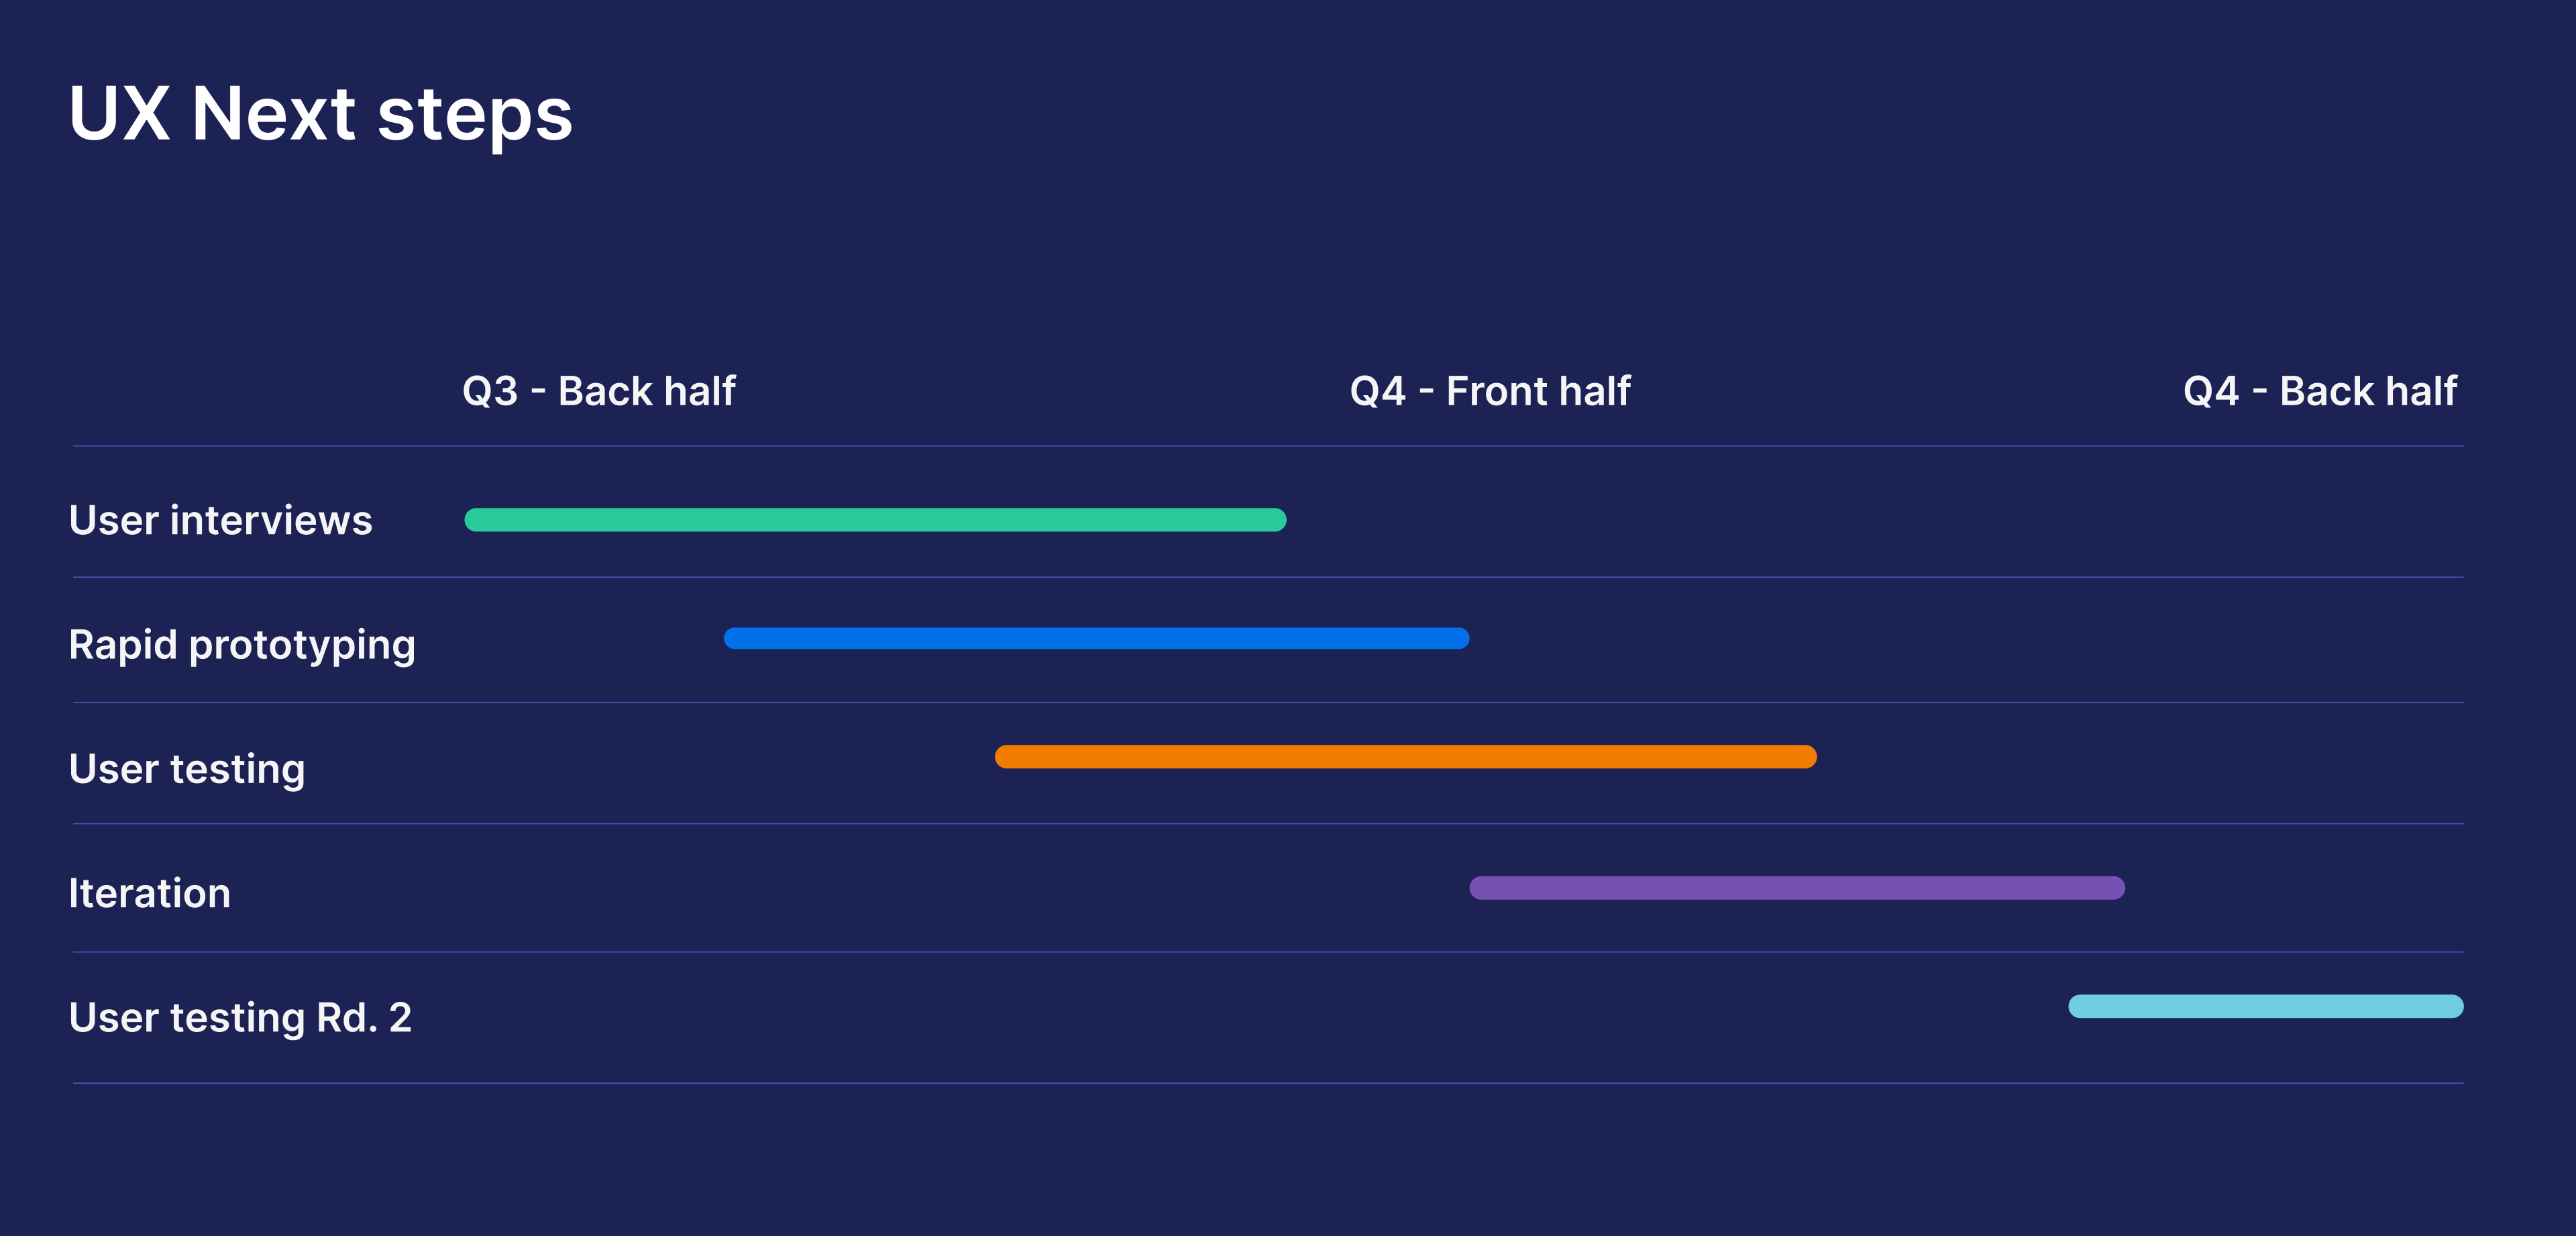The height and width of the screenshot is (1236, 2576).
Task: Select the Iteration row label
Action: coord(149,893)
